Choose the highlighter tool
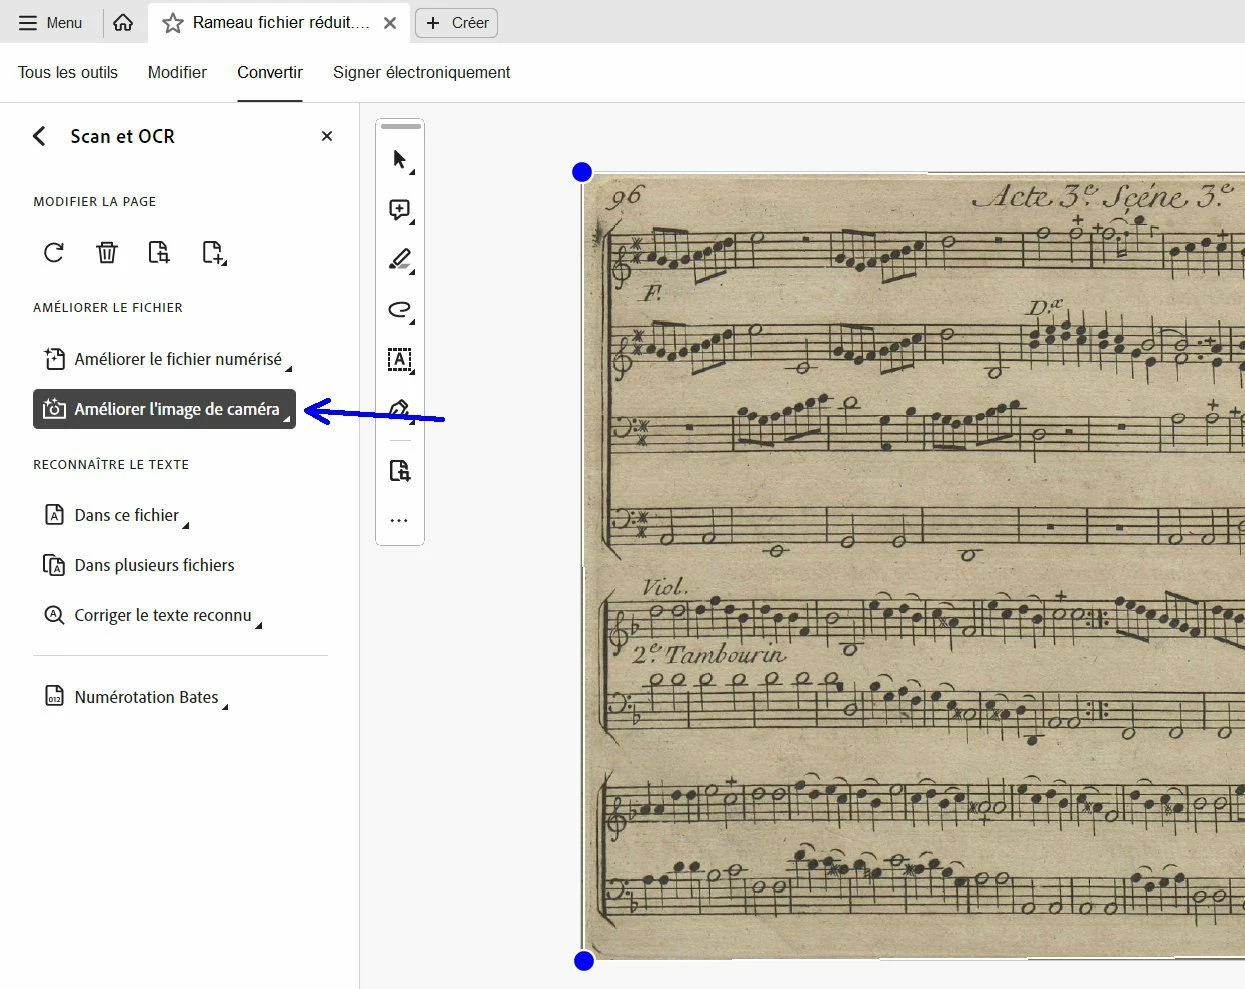Viewport: 1245px width, 989px height. coord(400,260)
